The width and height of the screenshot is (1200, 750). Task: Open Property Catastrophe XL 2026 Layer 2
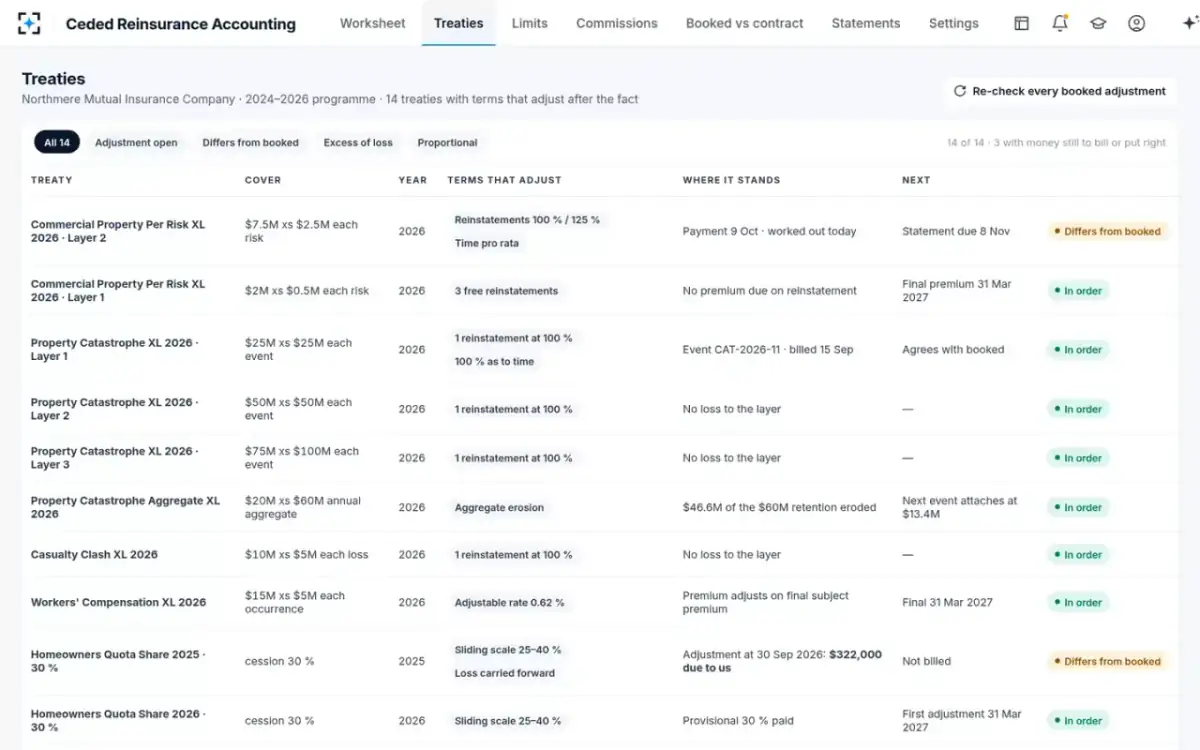click(115, 408)
